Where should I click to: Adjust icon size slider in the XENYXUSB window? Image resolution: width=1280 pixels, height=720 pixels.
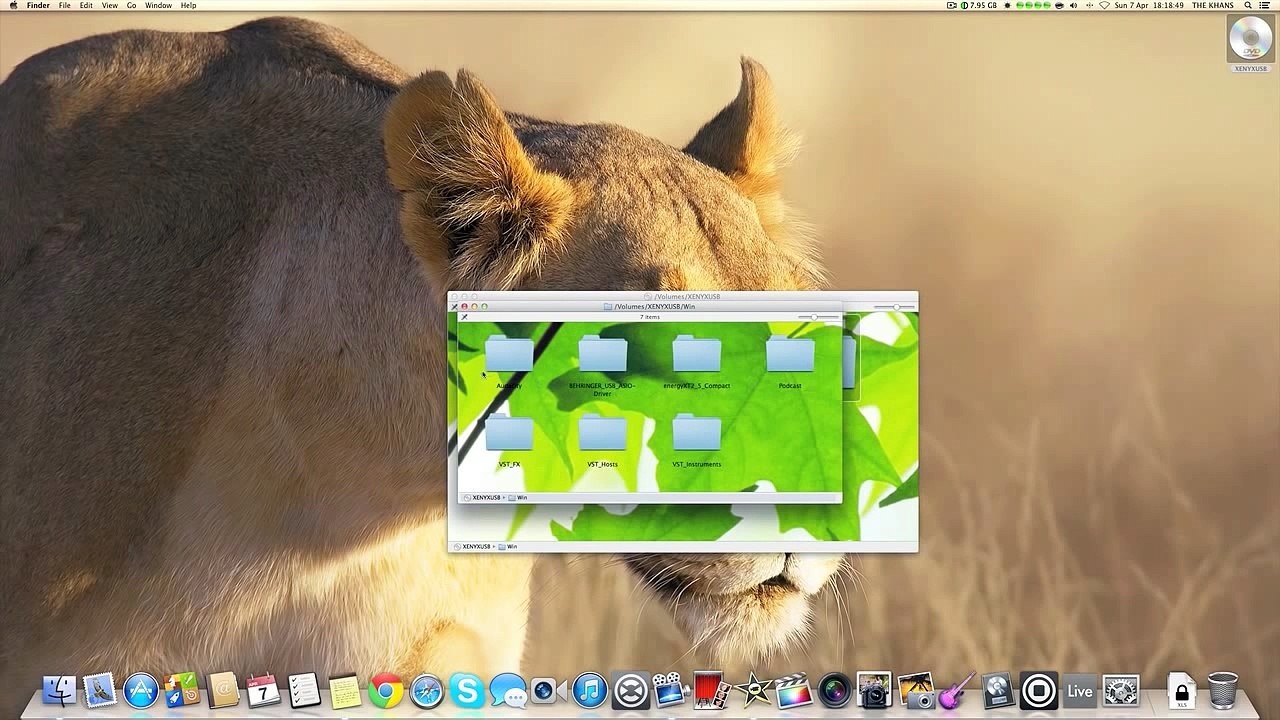click(x=895, y=307)
